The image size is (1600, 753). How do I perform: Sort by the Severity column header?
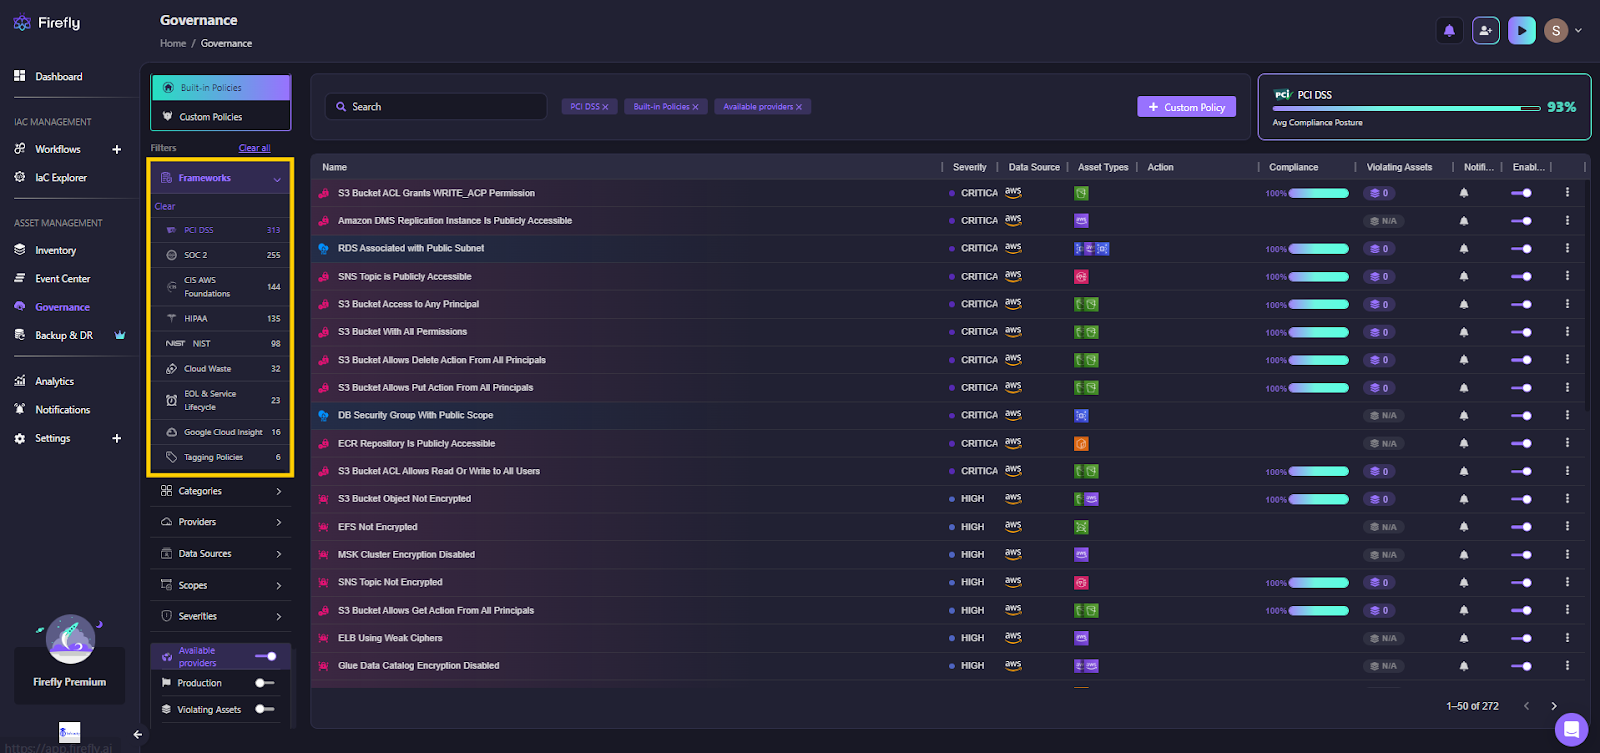pos(969,167)
